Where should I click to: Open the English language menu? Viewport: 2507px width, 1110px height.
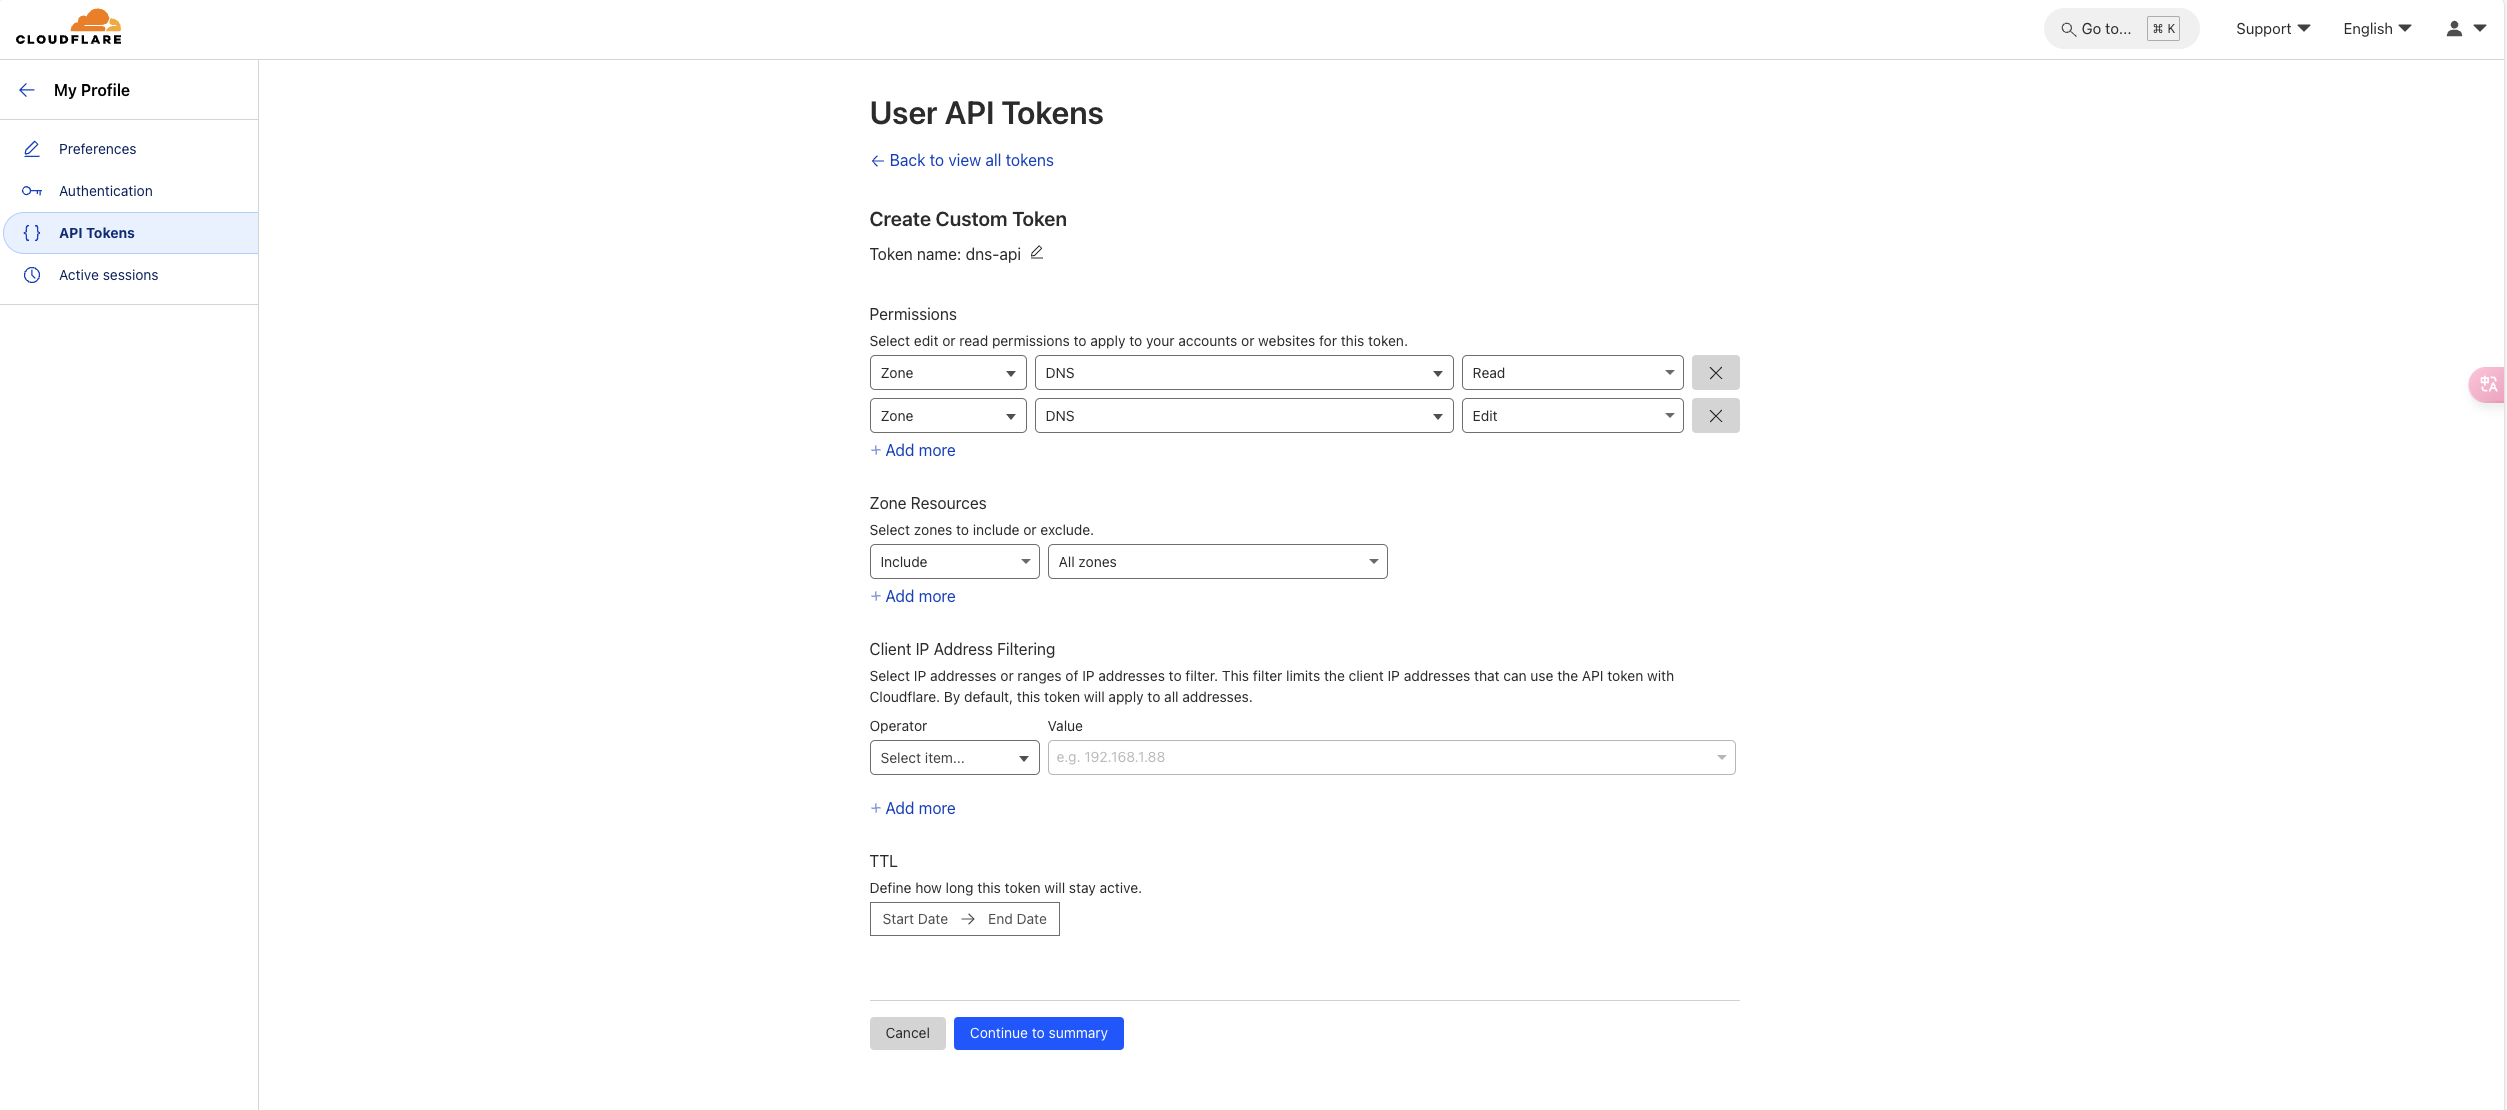coord(2376,28)
